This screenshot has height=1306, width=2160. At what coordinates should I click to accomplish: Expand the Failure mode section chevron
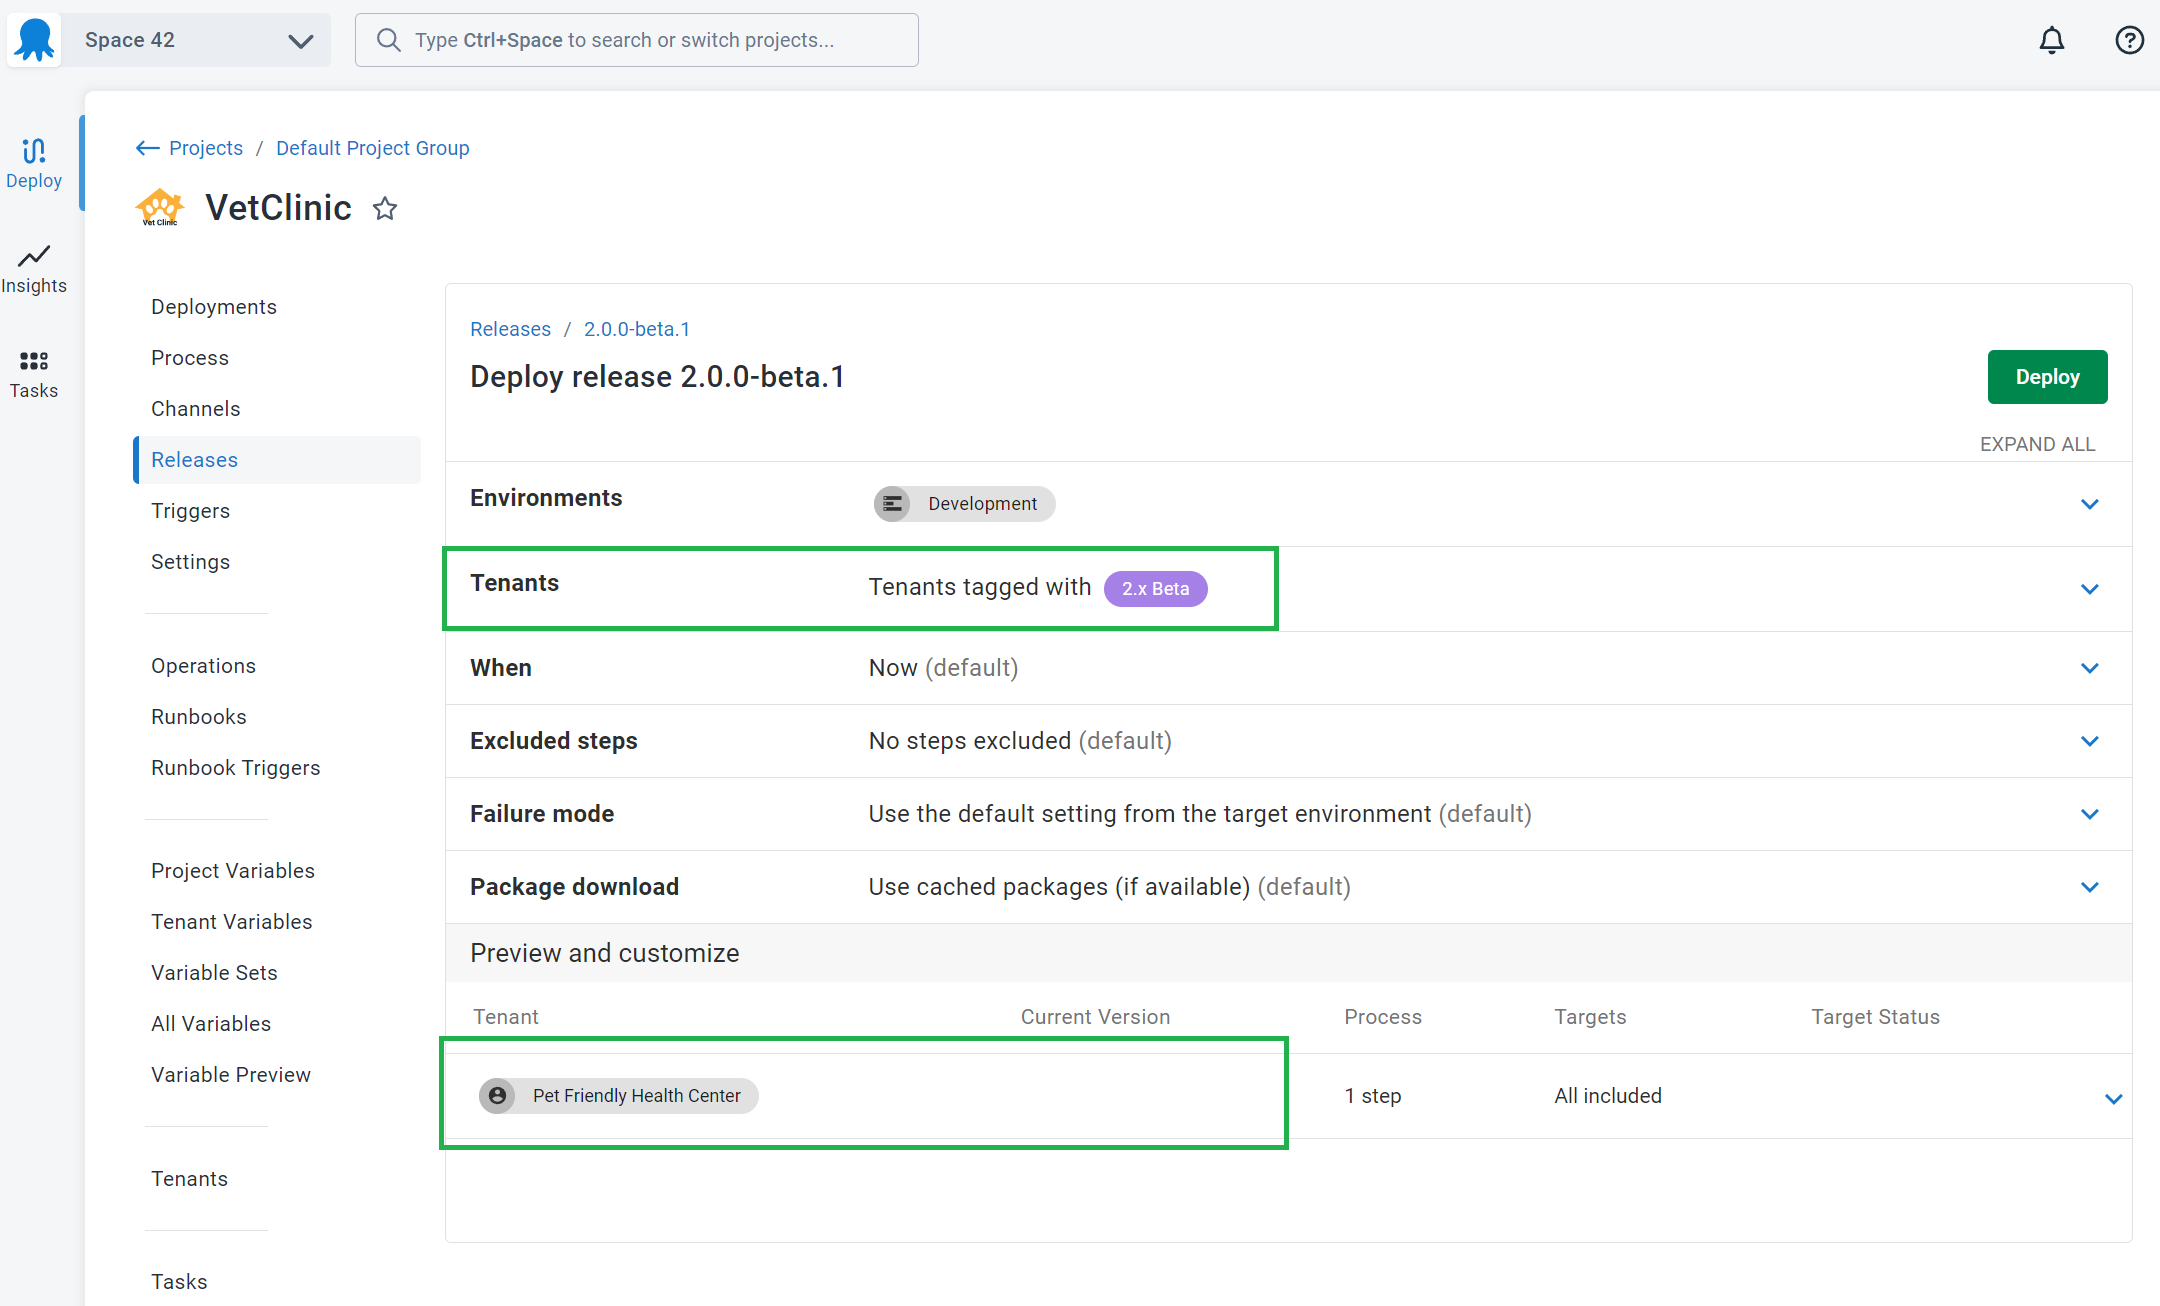coord(2089,814)
